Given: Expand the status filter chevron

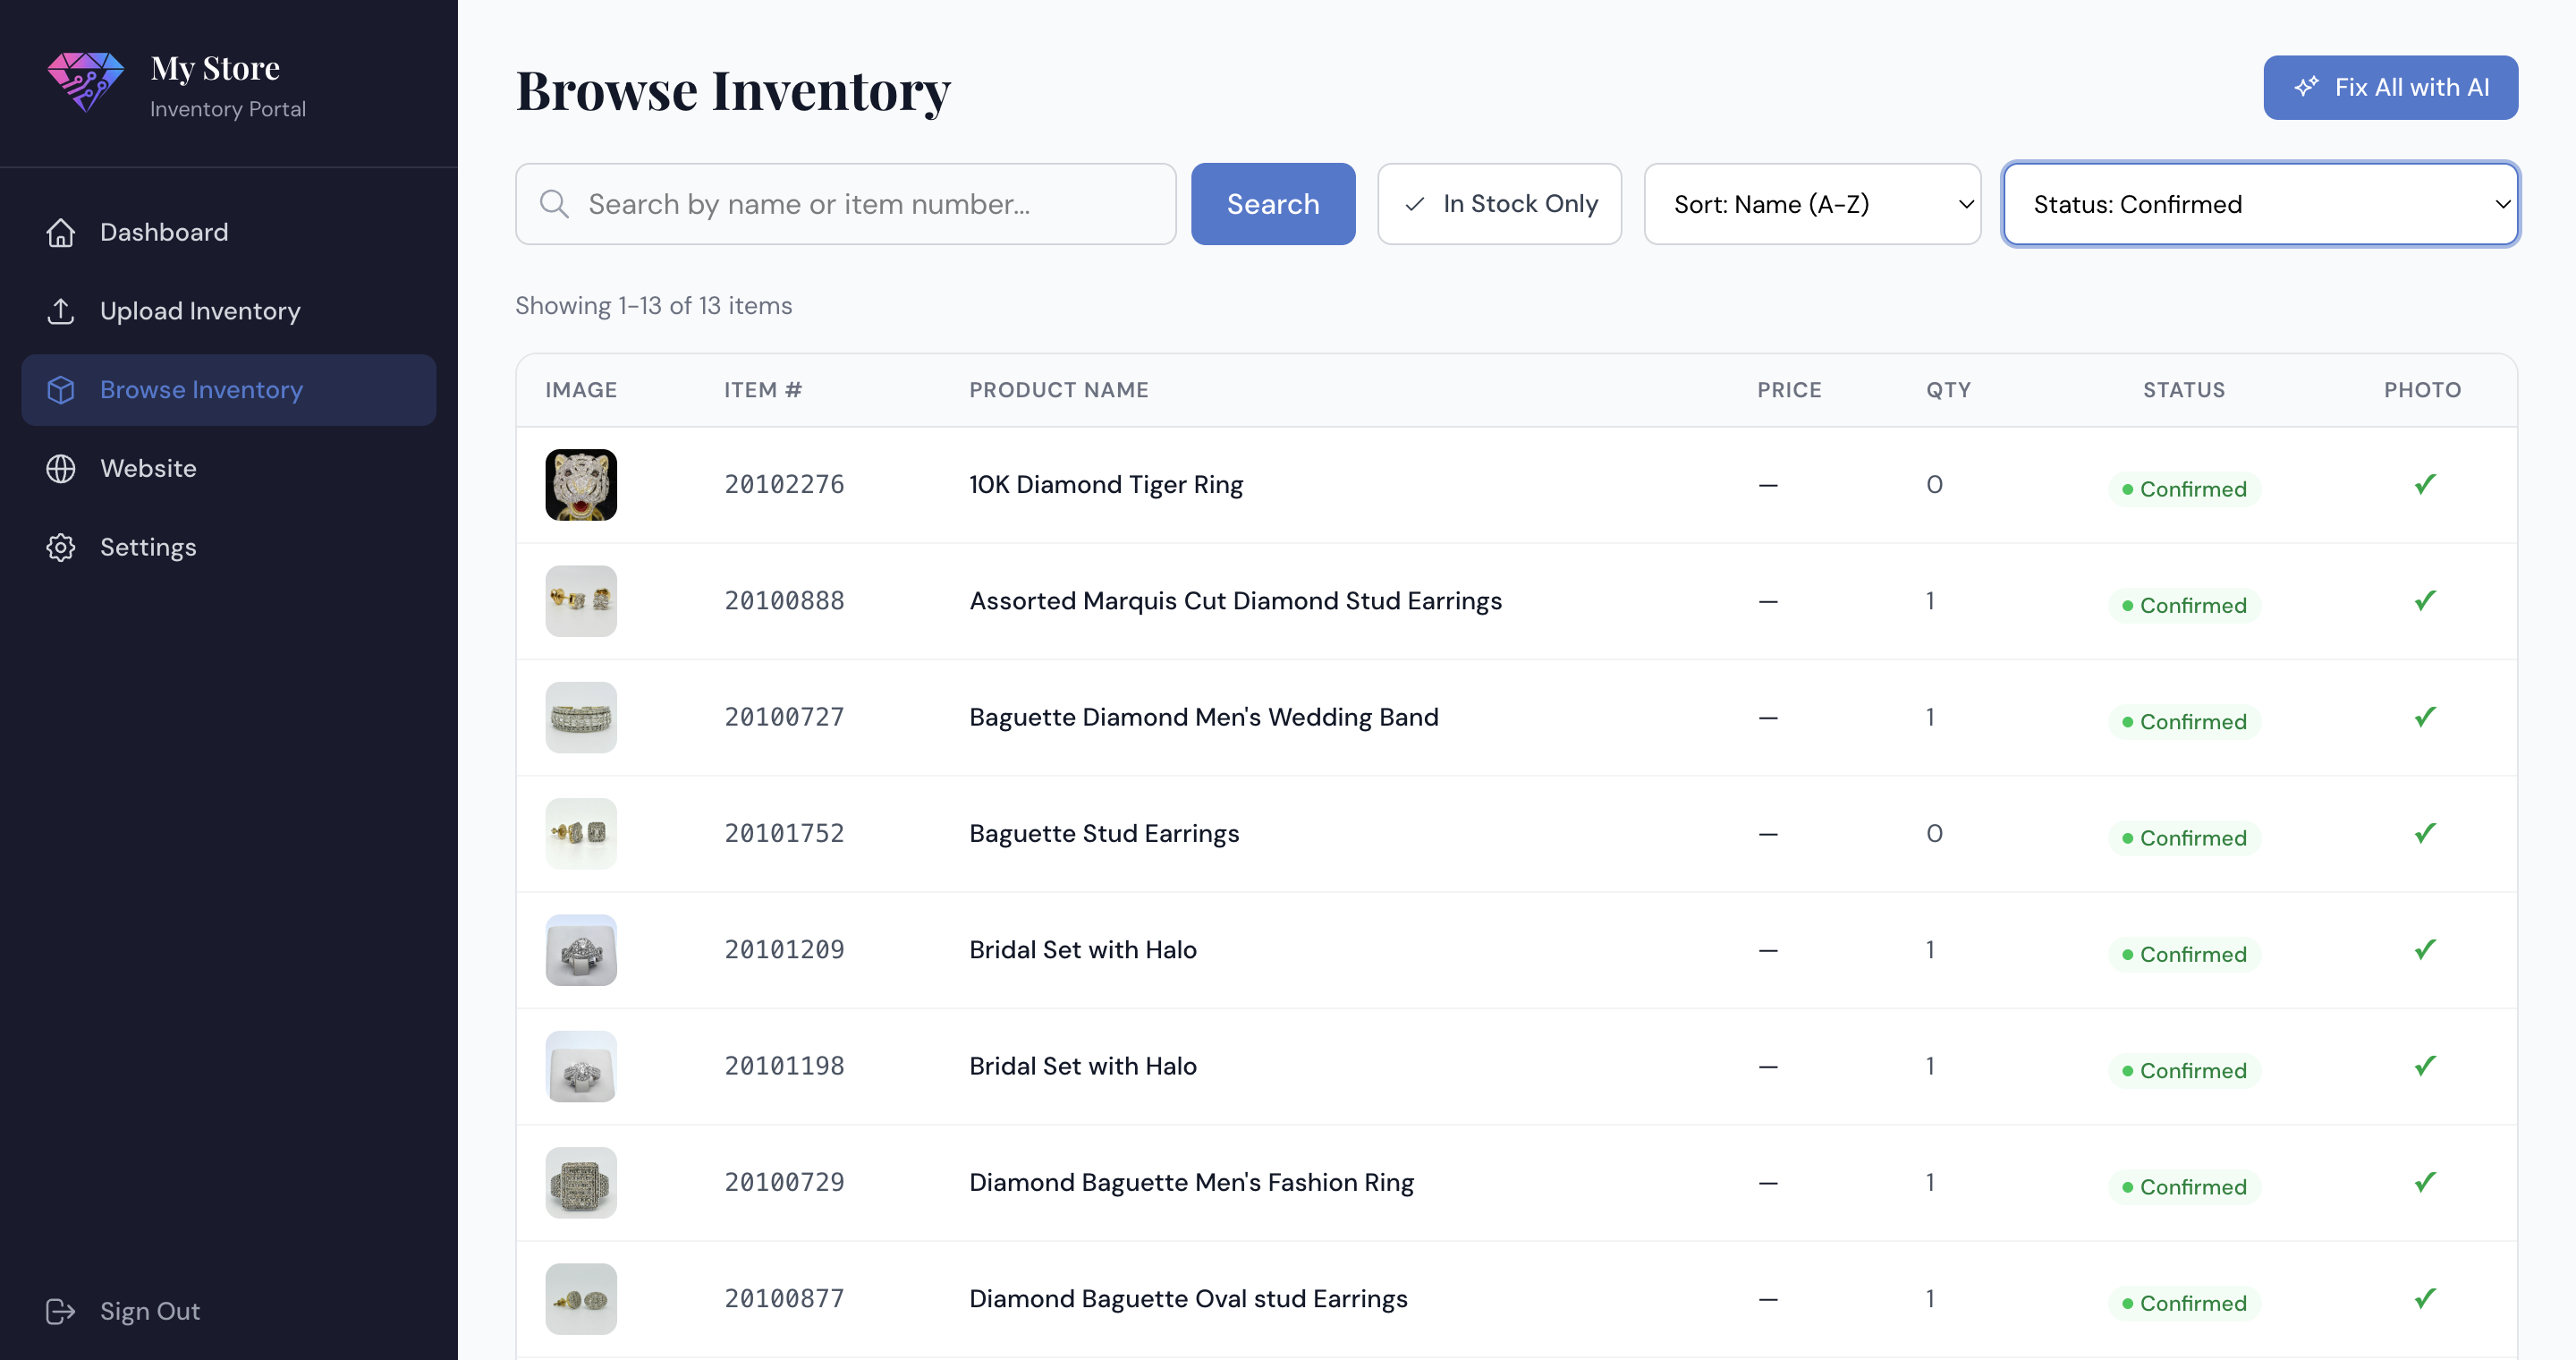Looking at the screenshot, I should pyautogui.click(x=2504, y=203).
